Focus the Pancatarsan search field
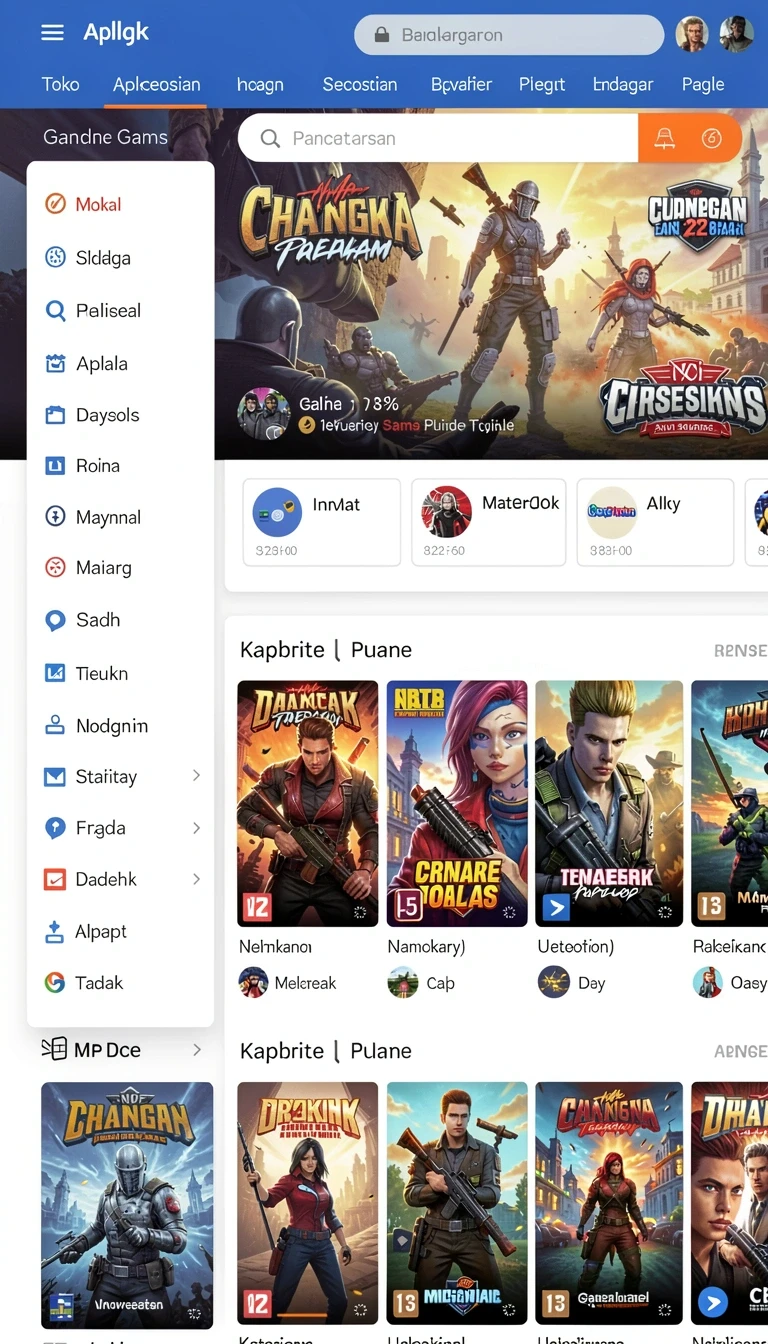 pos(438,138)
